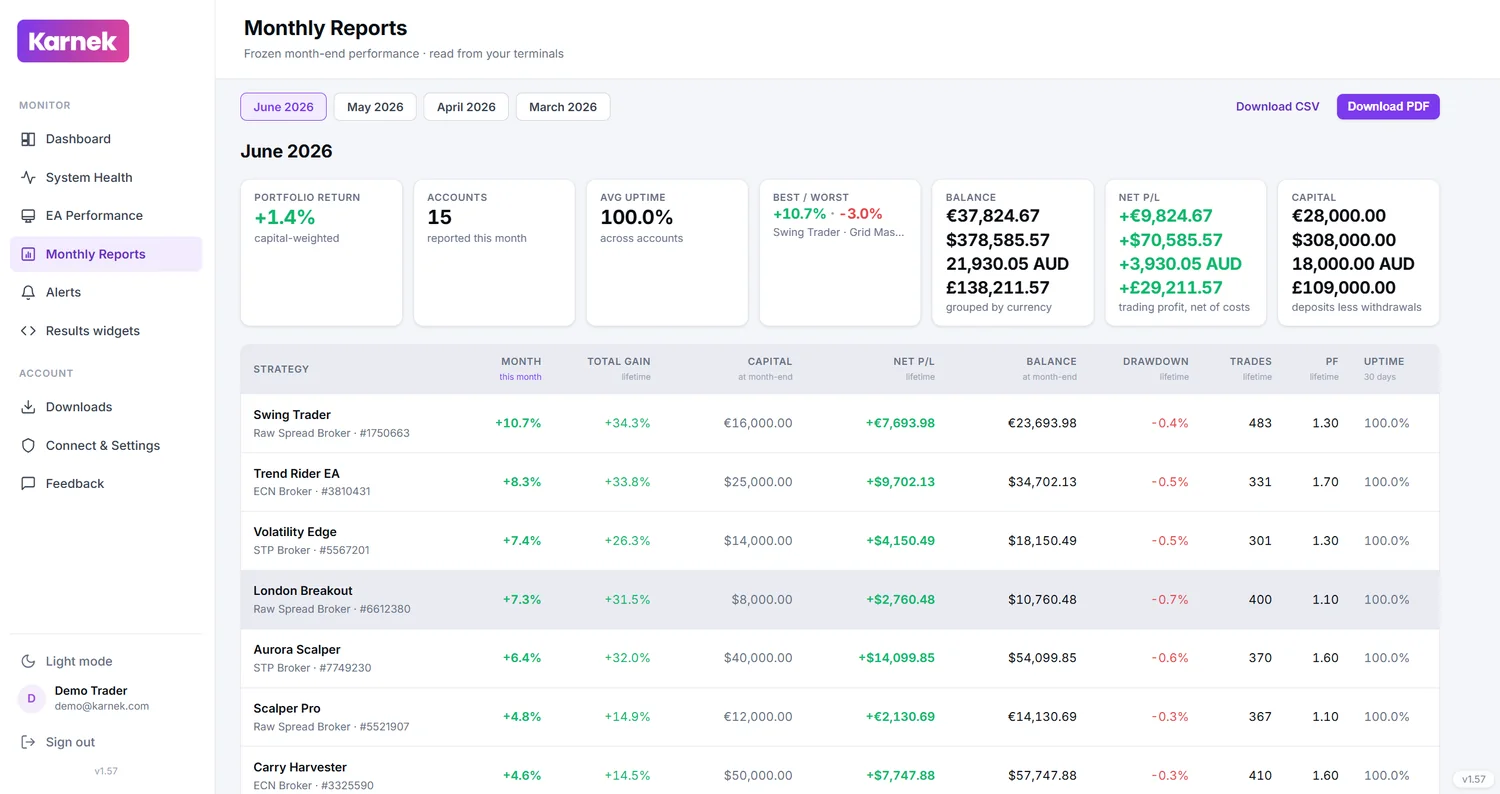
Task: Go to Results widgets
Action: (x=106, y=331)
